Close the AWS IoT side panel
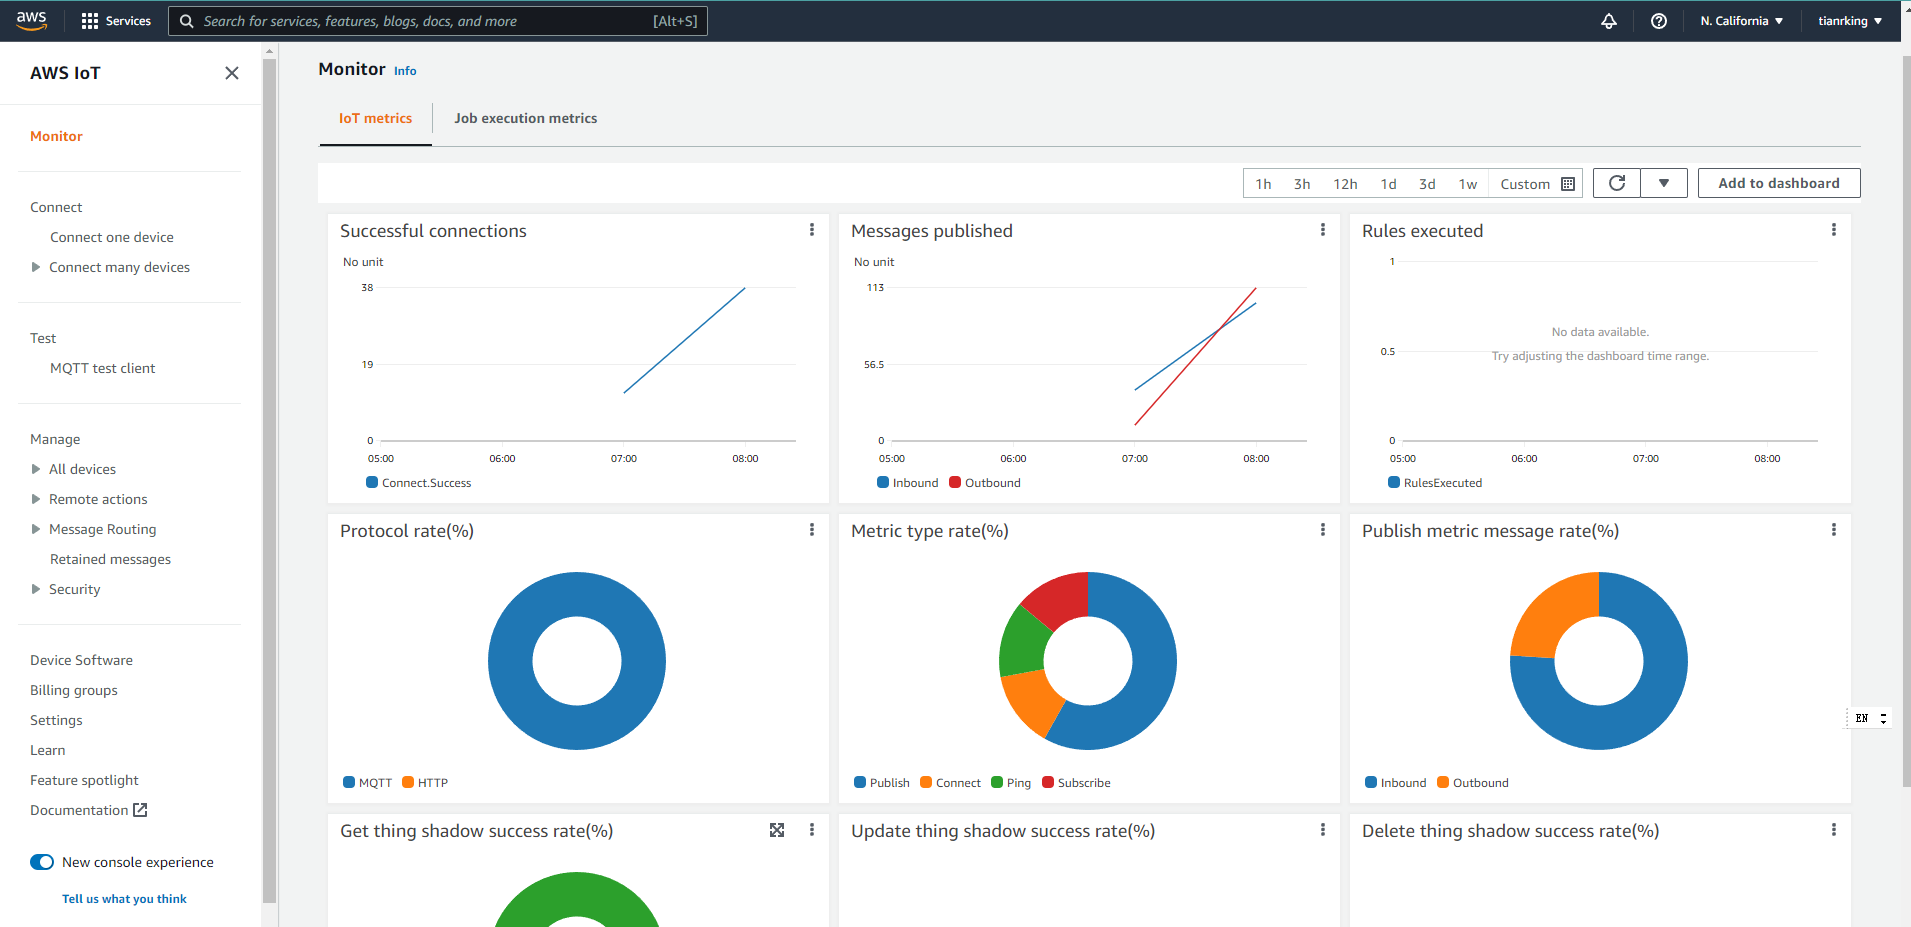1911x927 pixels. click(232, 73)
